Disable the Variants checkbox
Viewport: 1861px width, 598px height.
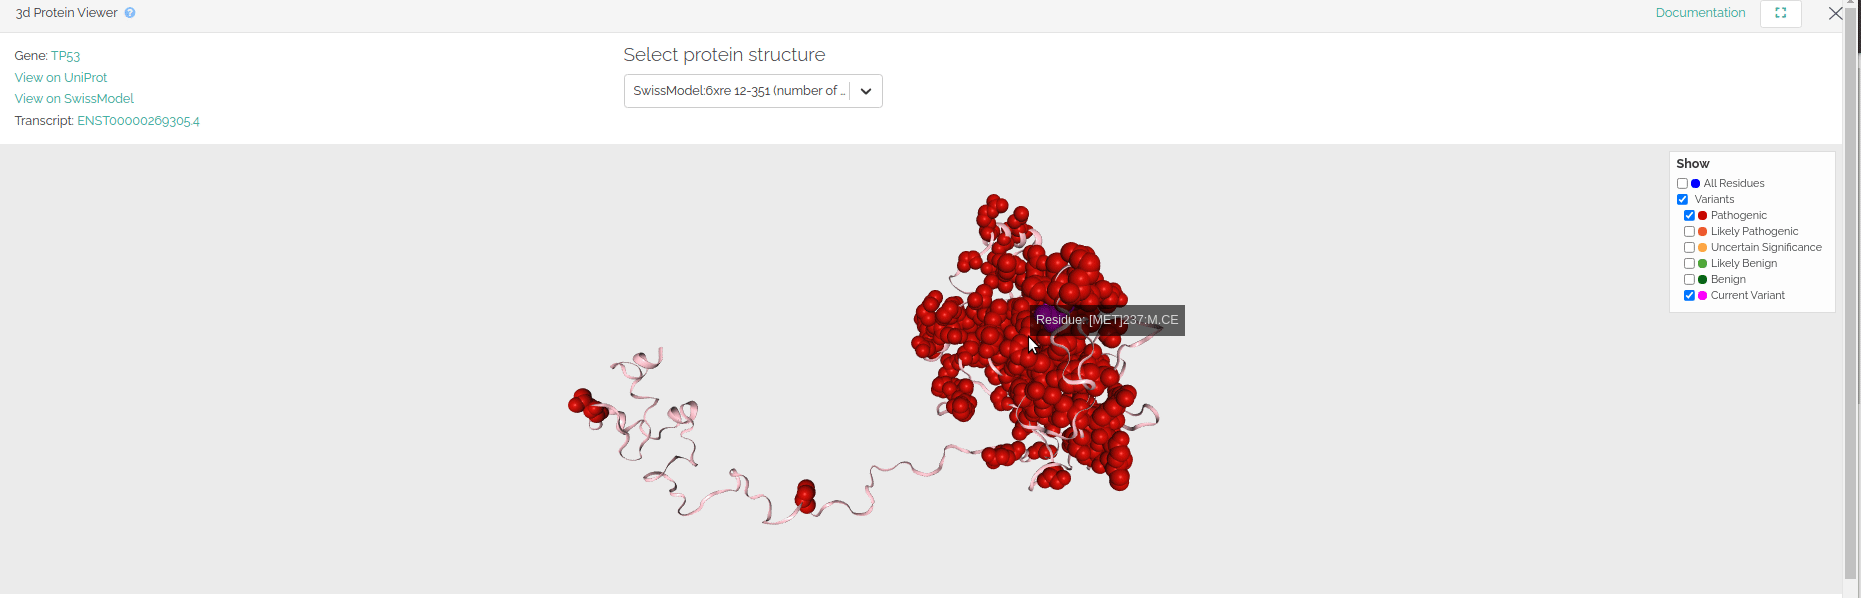click(x=1682, y=199)
